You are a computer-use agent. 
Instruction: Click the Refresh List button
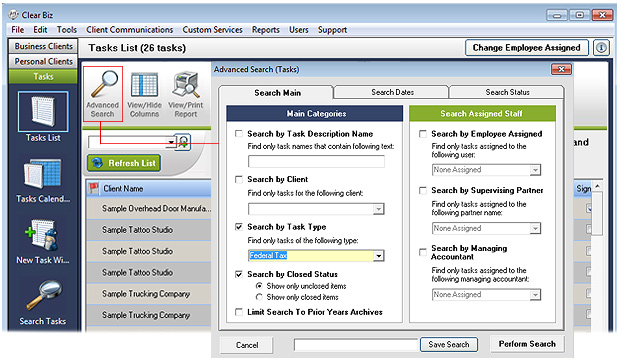(x=124, y=163)
